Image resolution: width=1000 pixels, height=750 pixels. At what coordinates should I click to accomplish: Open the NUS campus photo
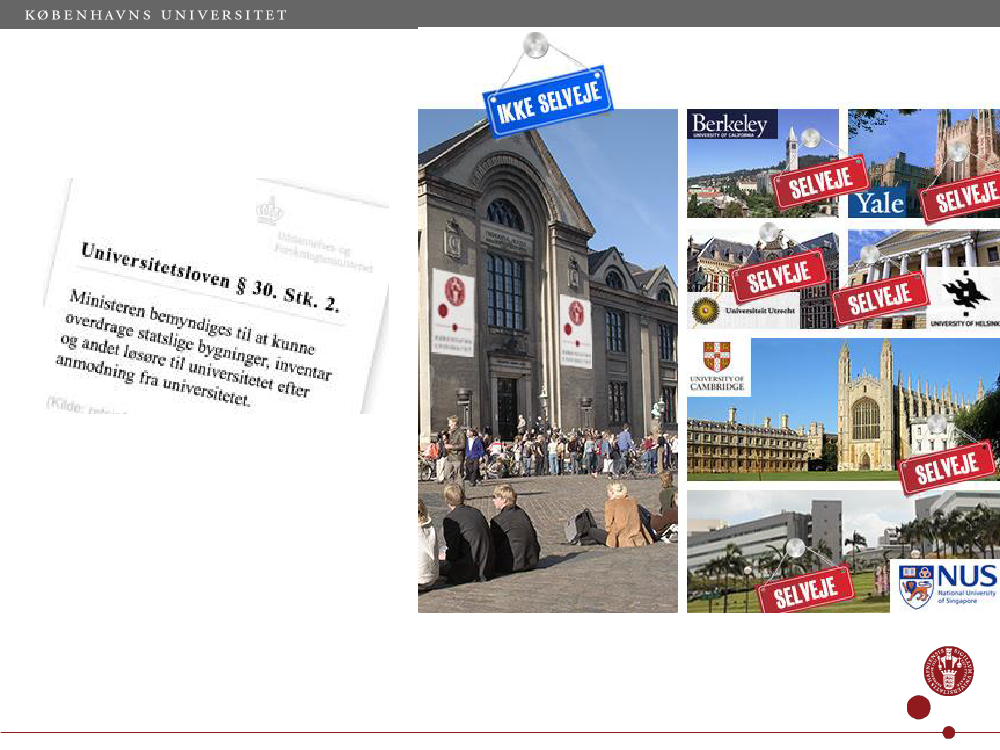[843, 552]
